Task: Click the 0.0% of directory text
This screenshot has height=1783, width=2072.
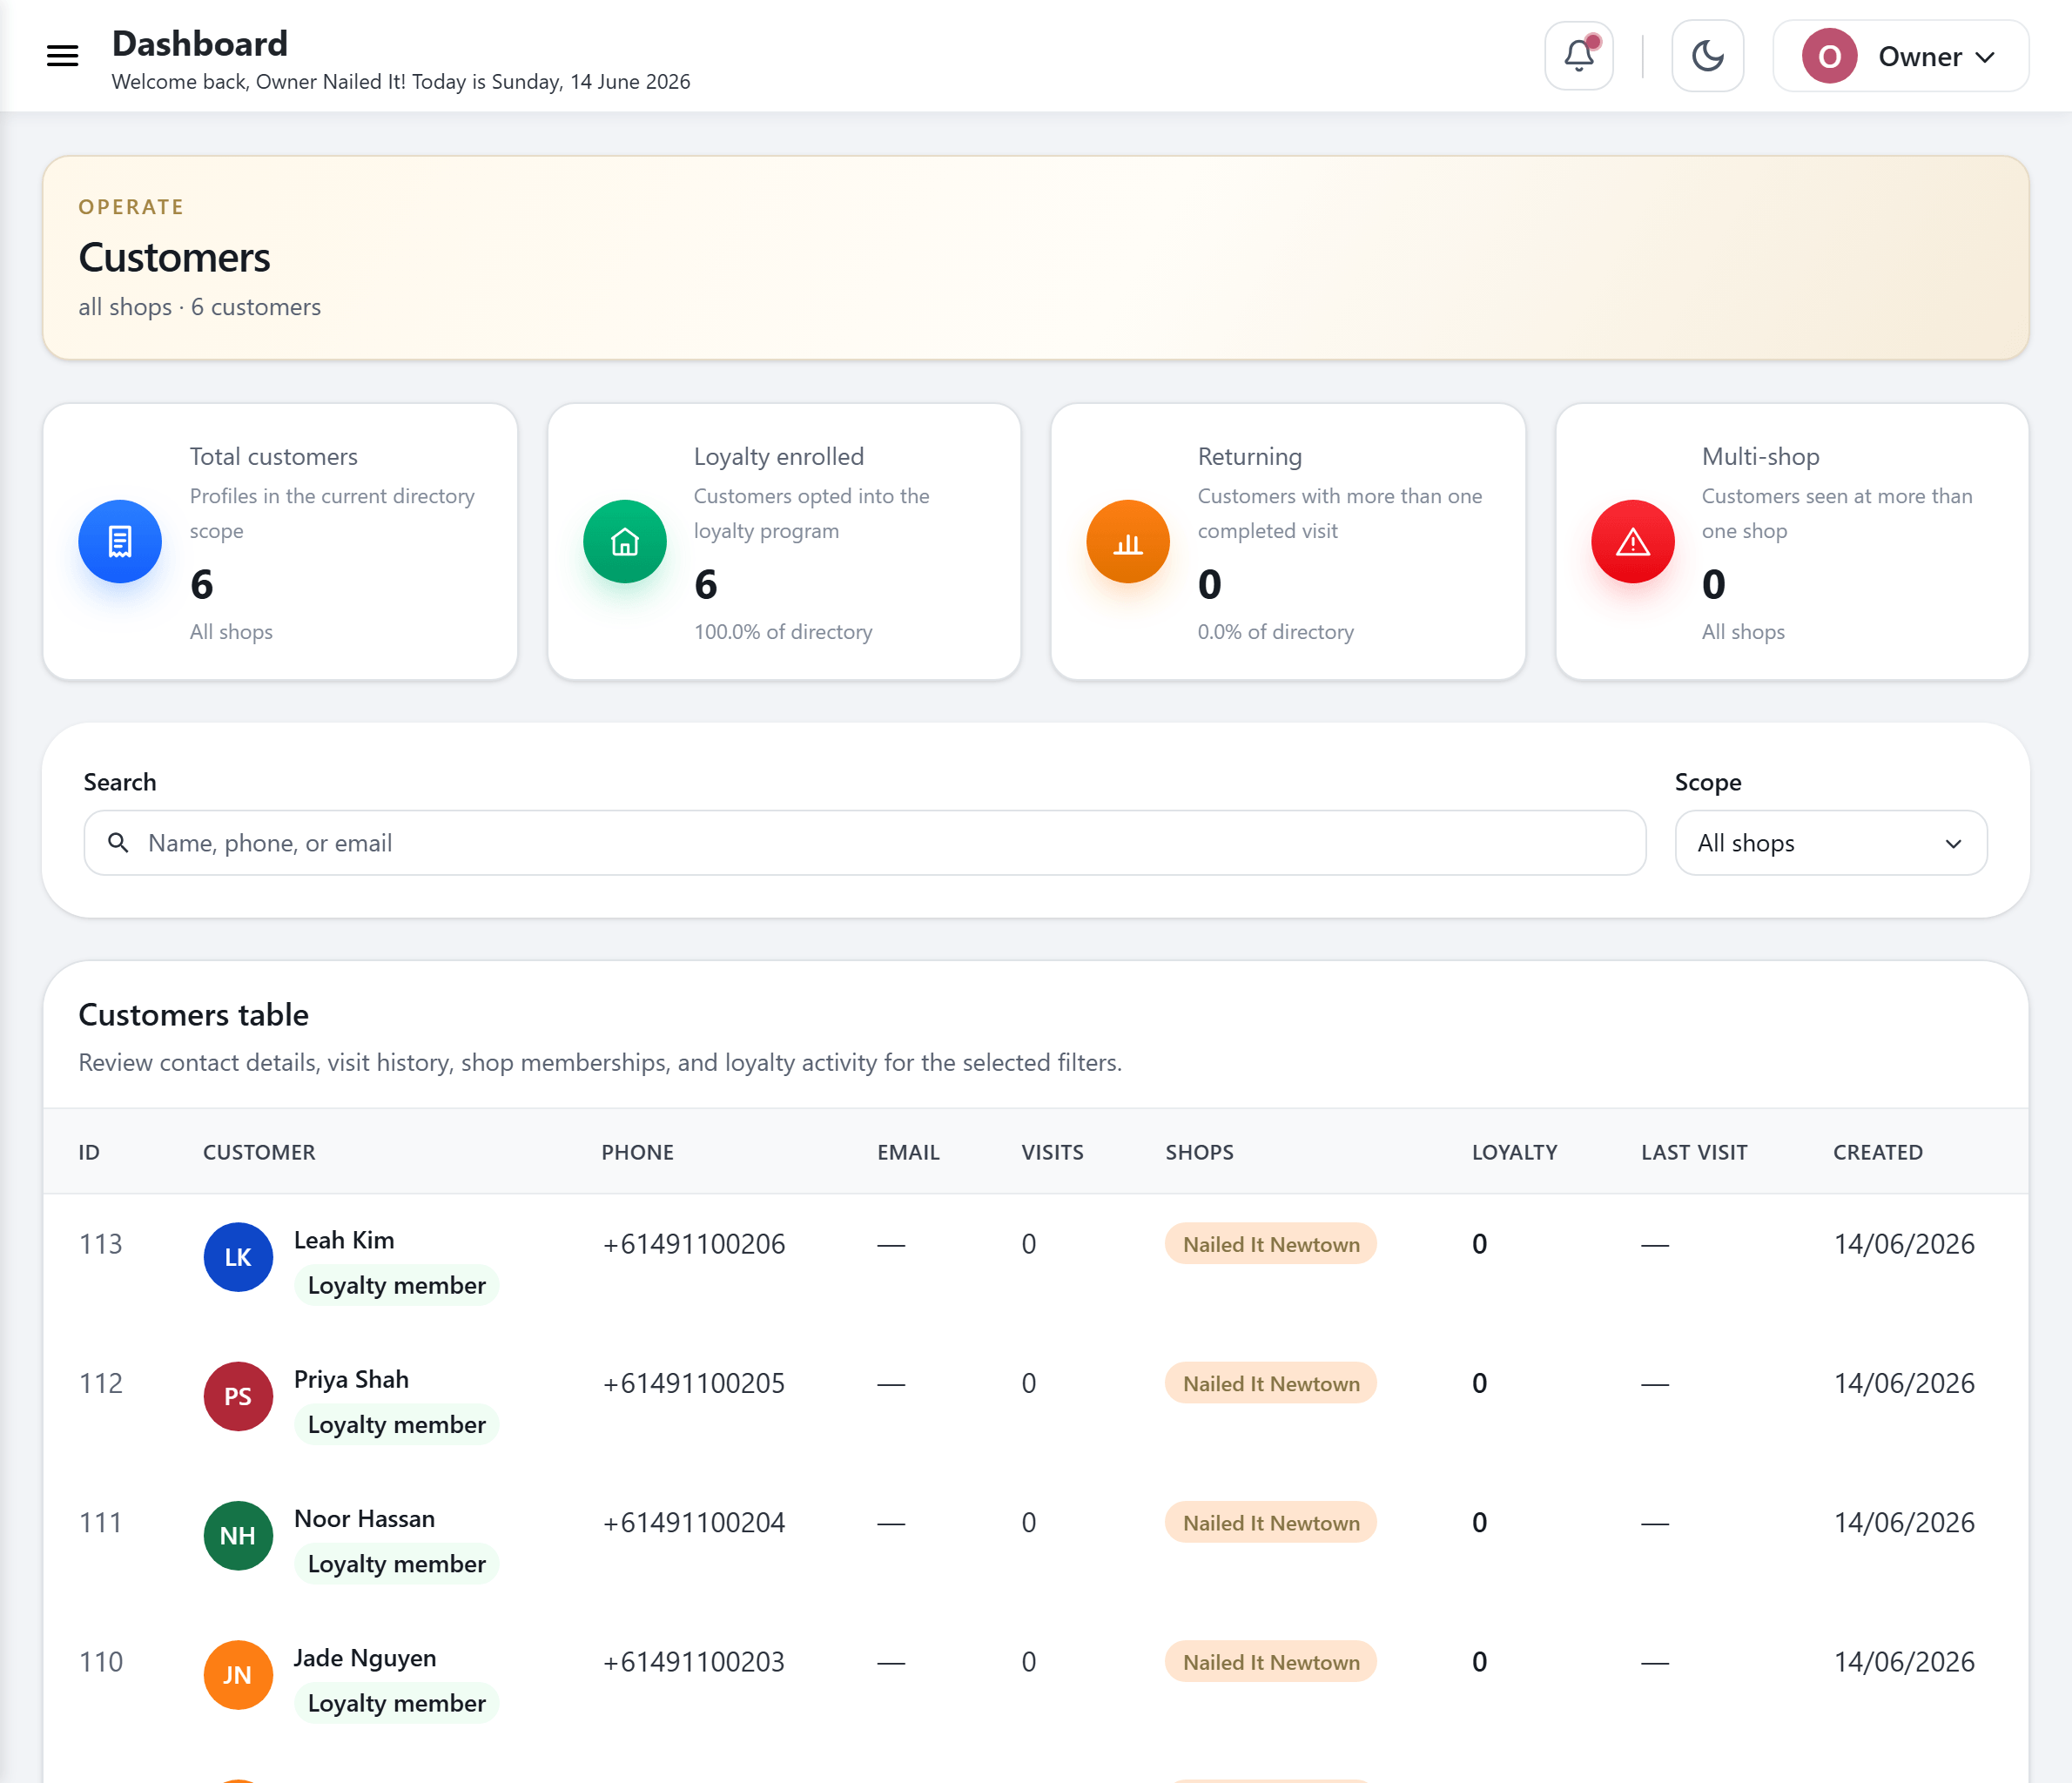Action: pyautogui.click(x=1275, y=632)
